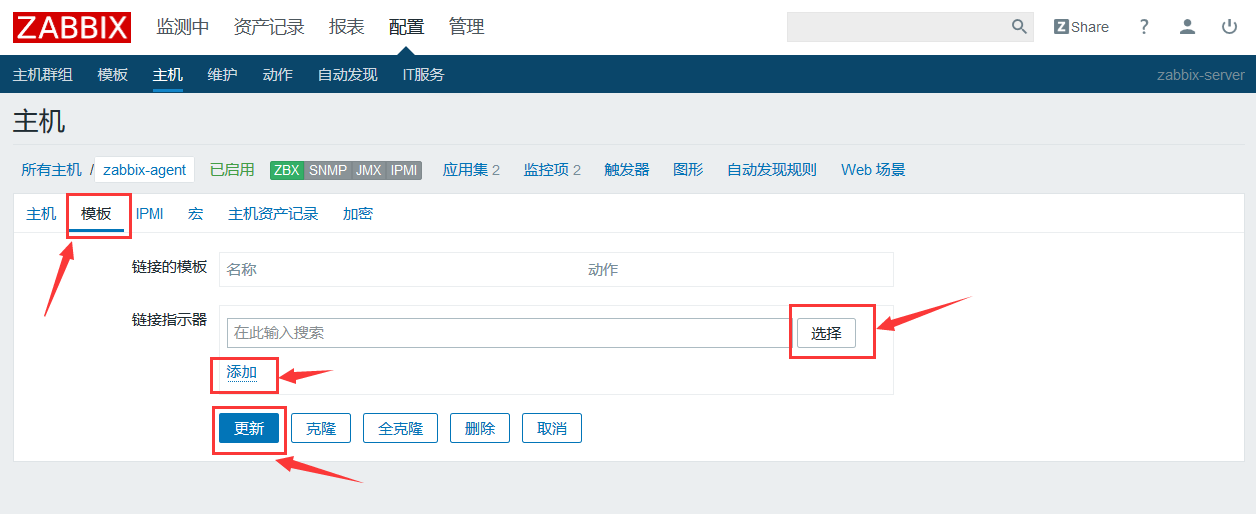This screenshot has width=1256, height=514.
Task: Go to 自动发现 submenu
Action: (x=348, y=75)
